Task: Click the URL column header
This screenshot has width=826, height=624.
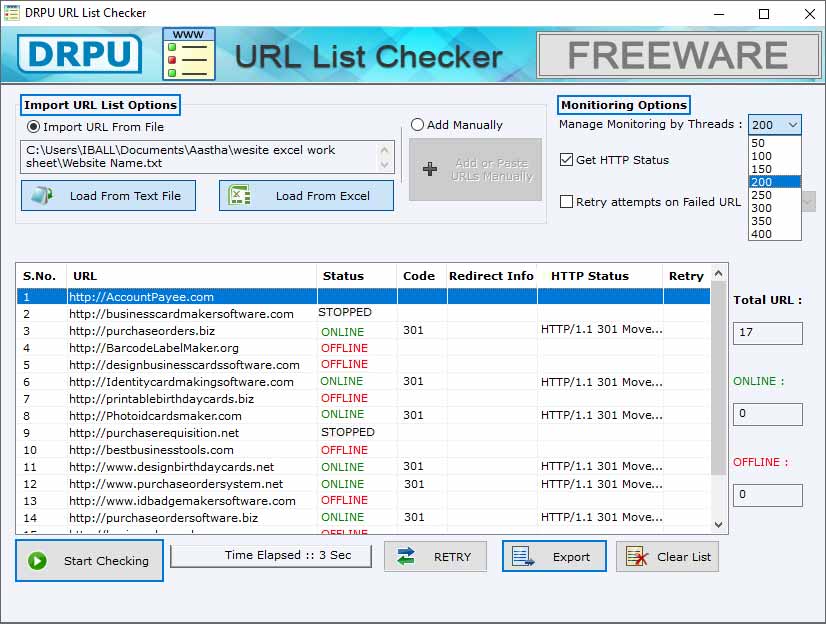Action: point(191,276)
